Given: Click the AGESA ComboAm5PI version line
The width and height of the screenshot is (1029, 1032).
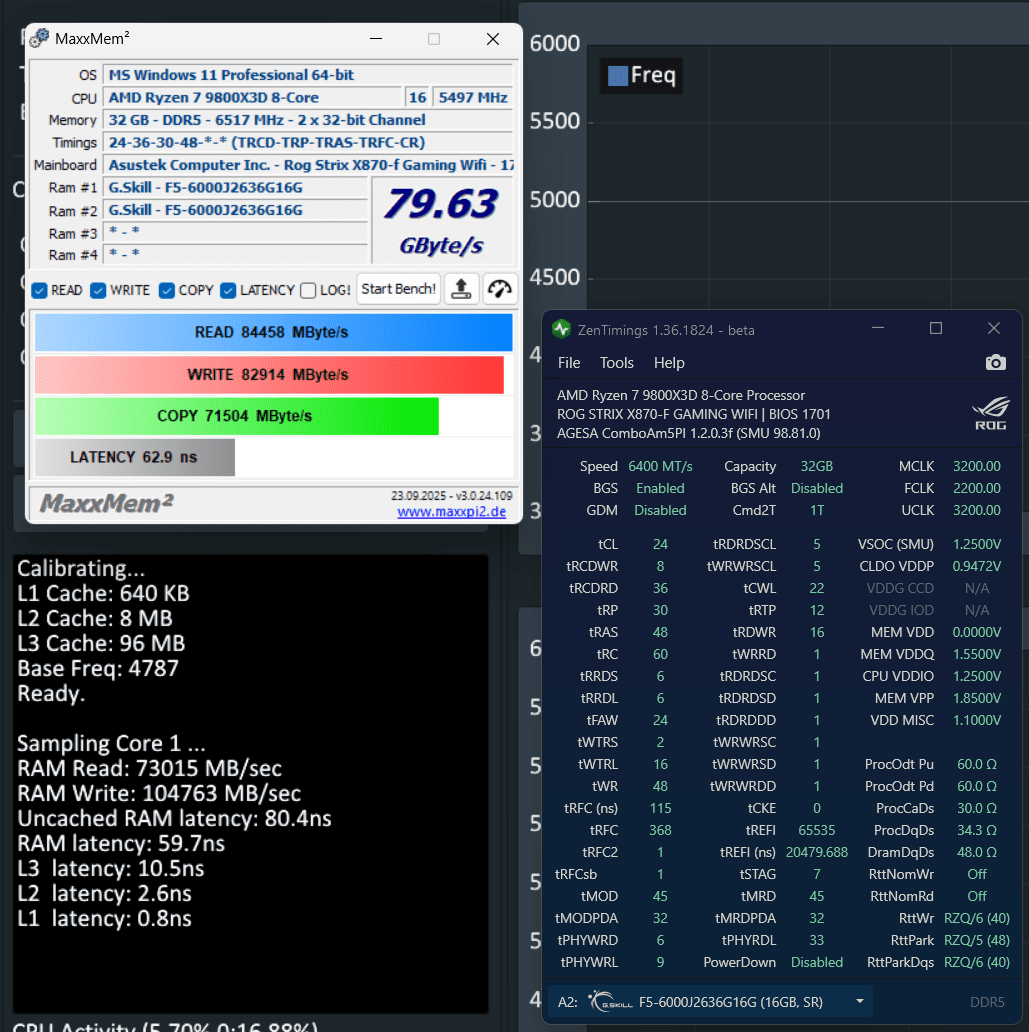Looking at the screenshot, I should 688,433.
